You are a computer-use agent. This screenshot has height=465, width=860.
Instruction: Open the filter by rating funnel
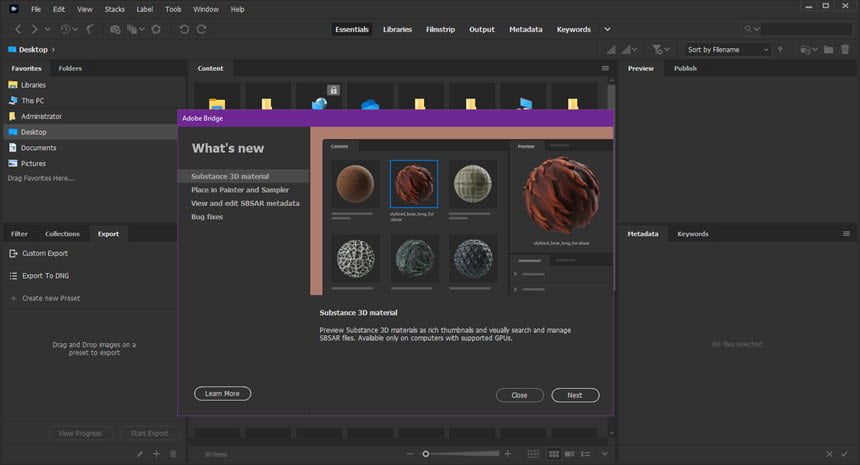[660, 49]
